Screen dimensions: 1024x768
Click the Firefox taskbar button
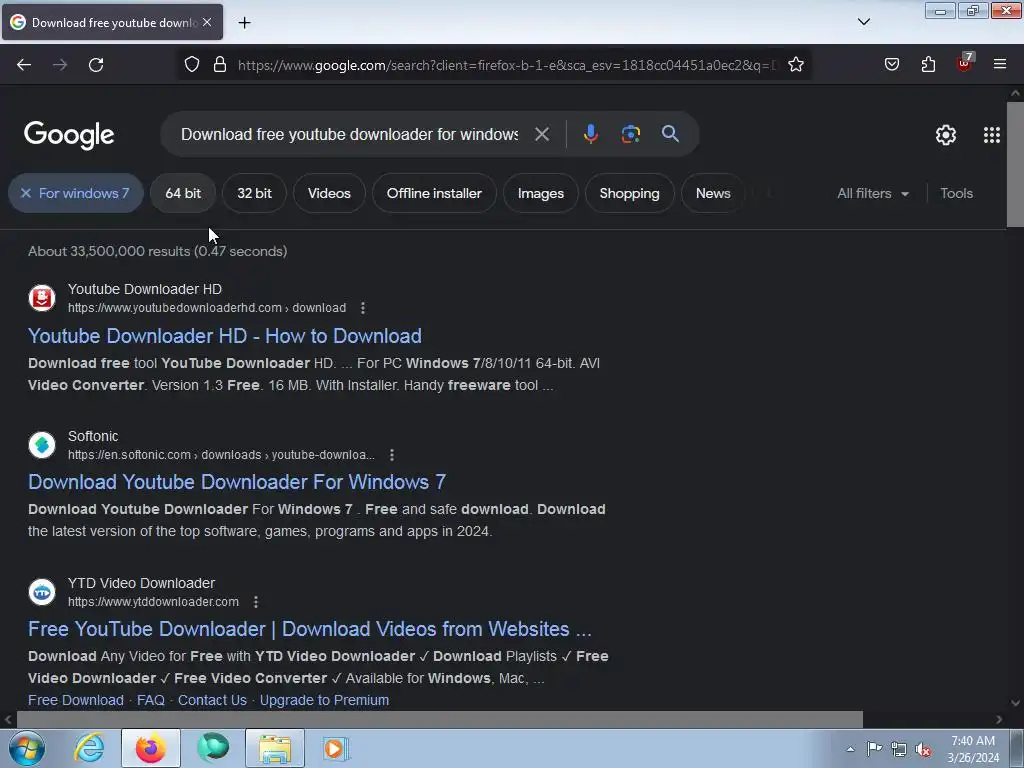pyautogui.click(x=151, y=748)
